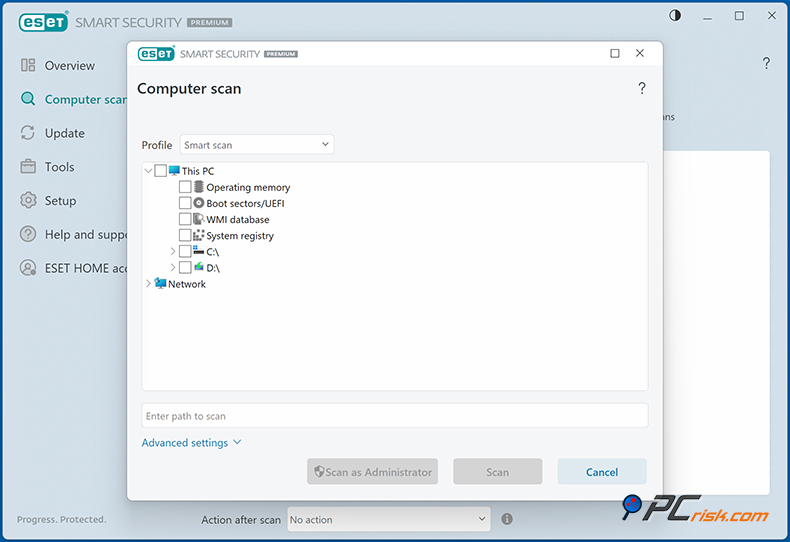Screen dimensions: 790x542
Task: Click the WMI database icon
Action: pos(199,219)
